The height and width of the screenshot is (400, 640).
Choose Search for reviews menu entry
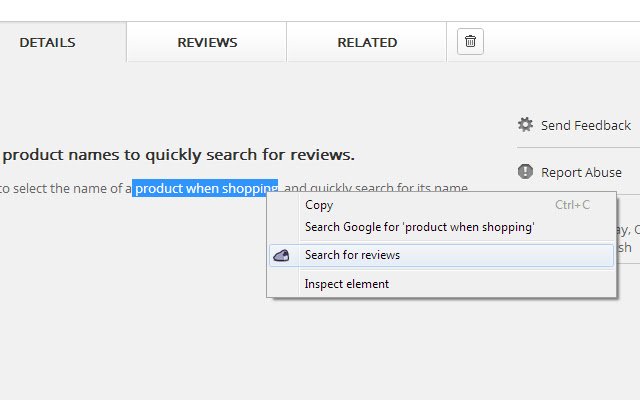coord(441,256)
